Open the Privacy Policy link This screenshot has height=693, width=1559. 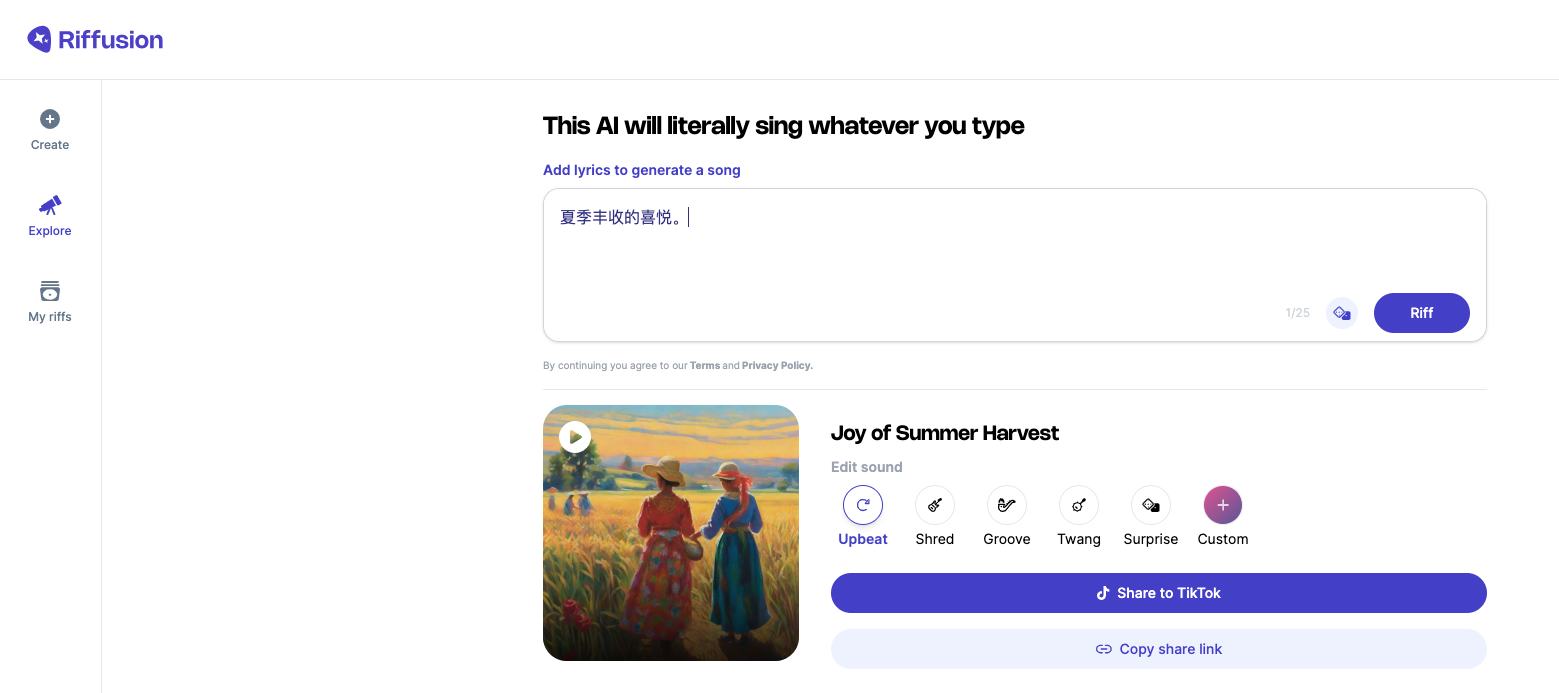point(777,366)
